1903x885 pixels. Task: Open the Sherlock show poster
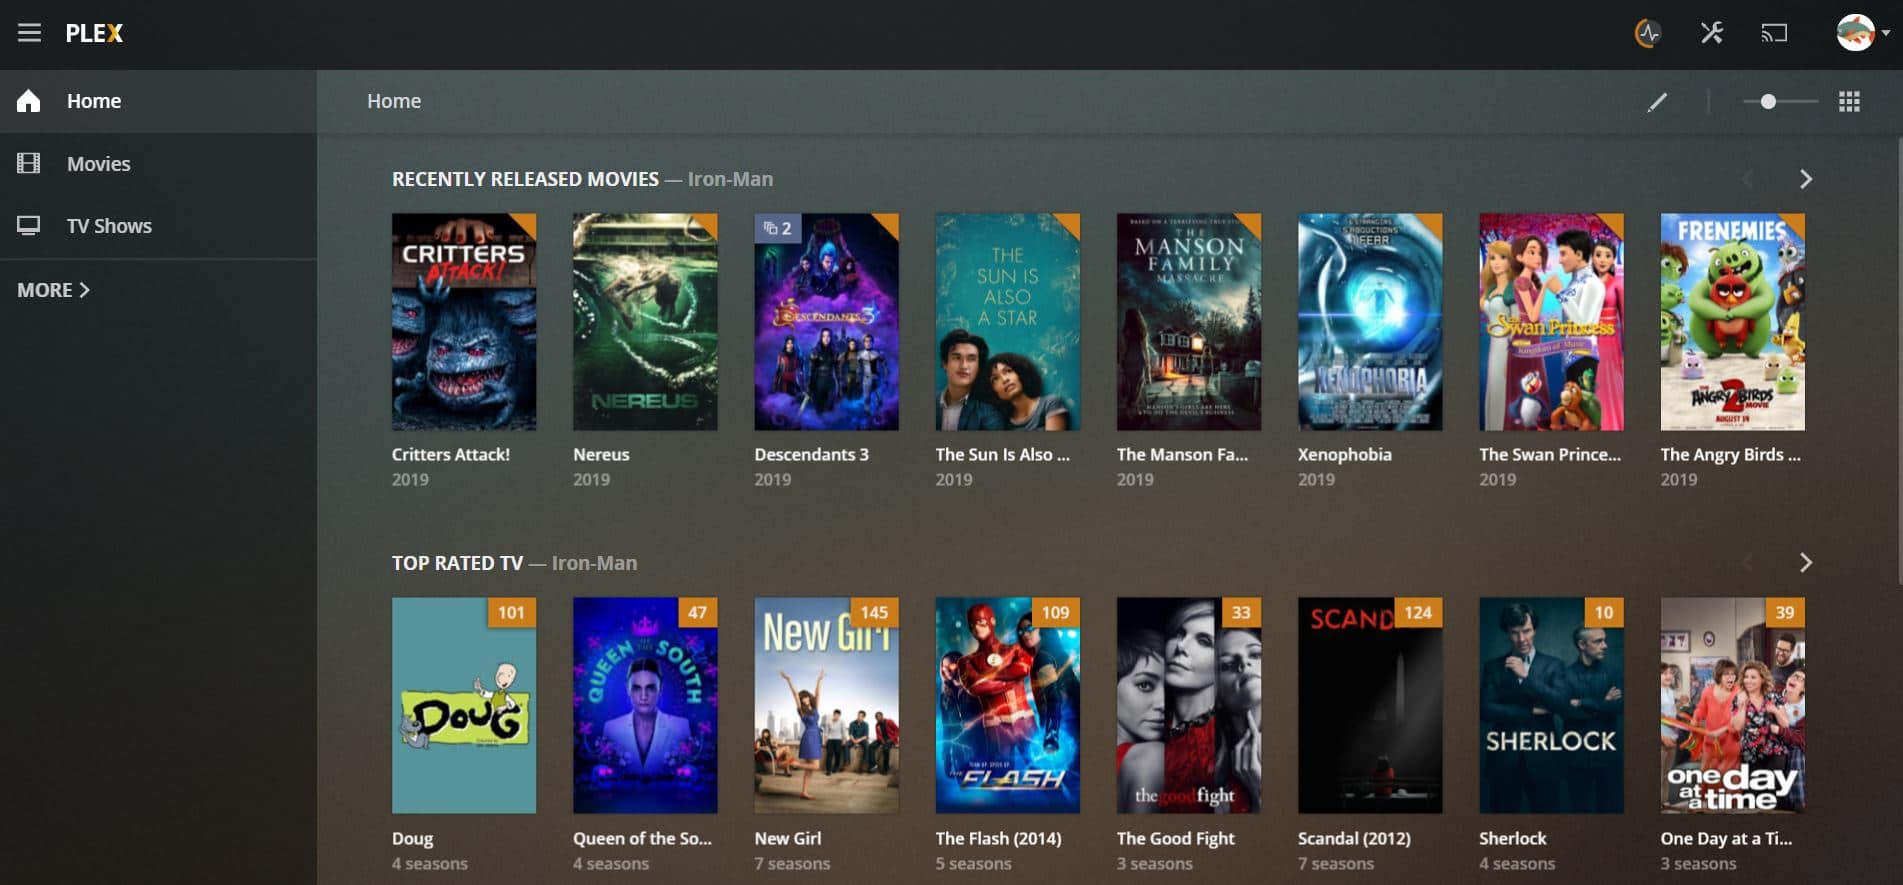click(1551, 706)
